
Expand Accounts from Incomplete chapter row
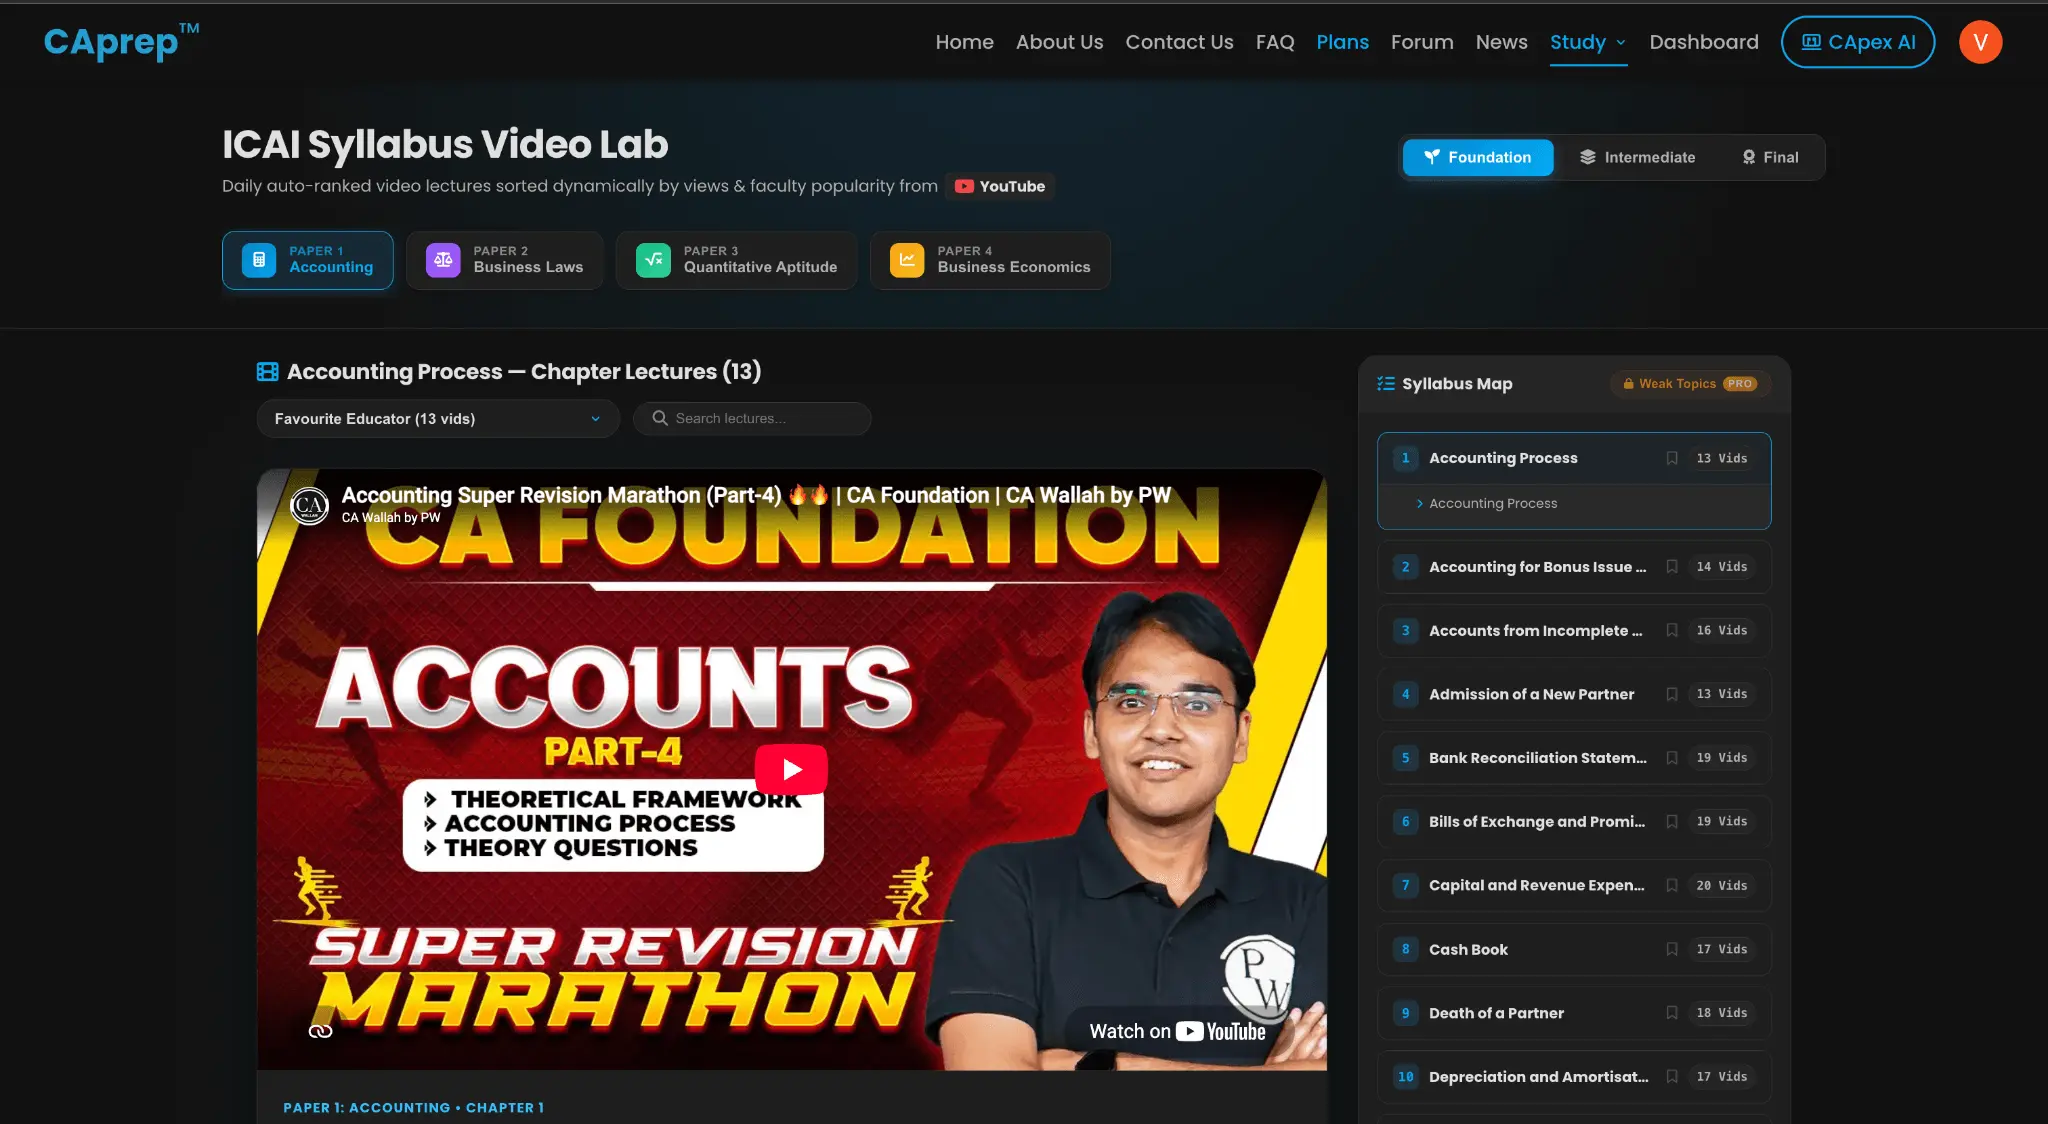1574,631
